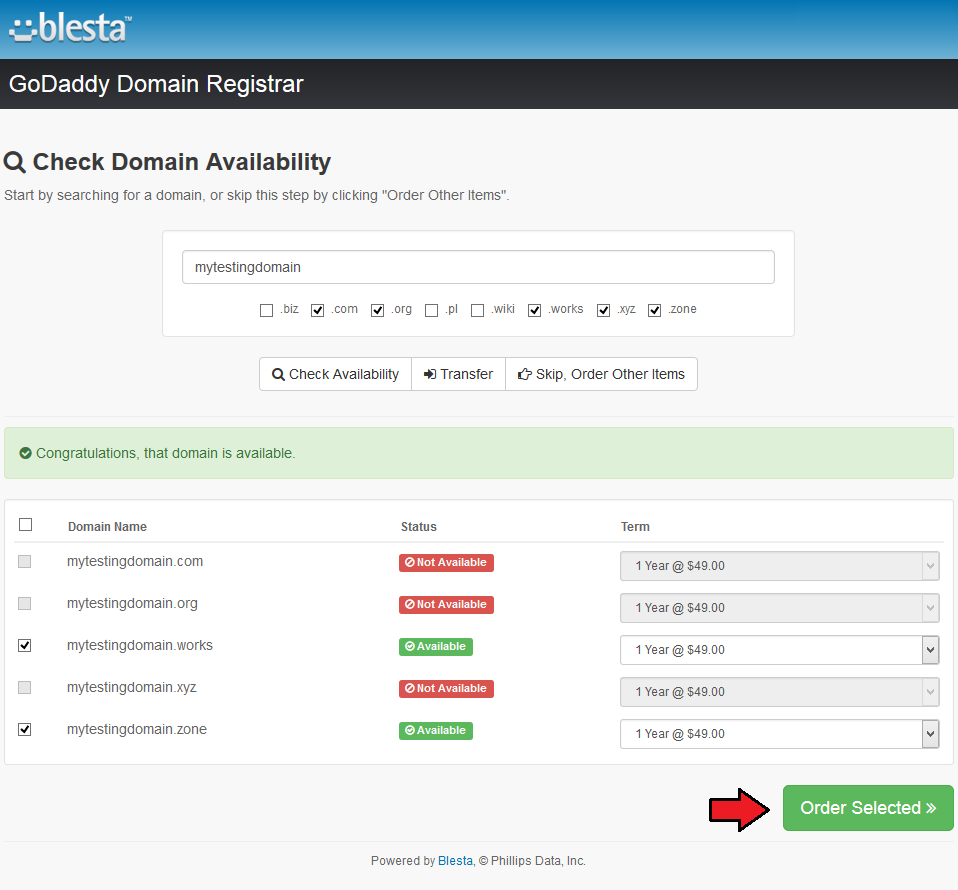Click the mytestingdomain.com domain name

tap(135, 561)
